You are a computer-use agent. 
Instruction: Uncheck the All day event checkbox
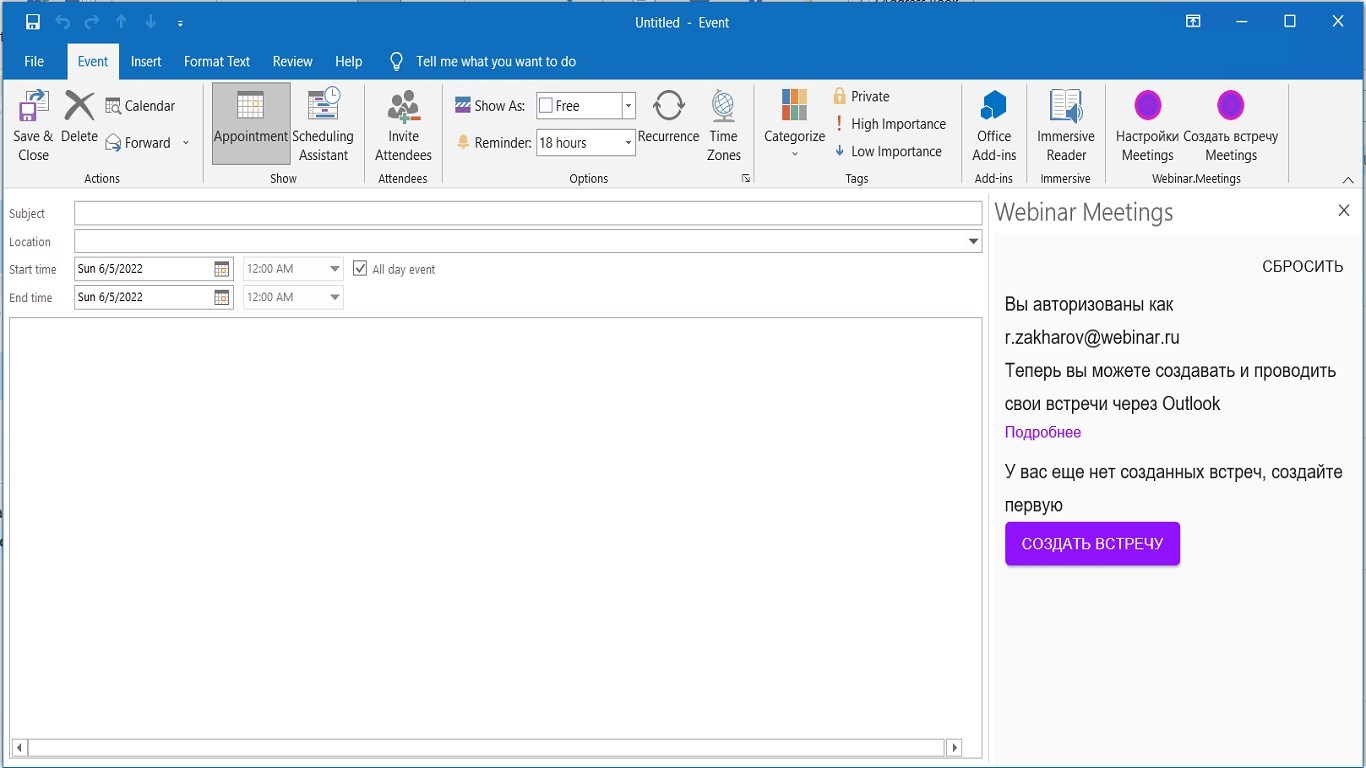[x=361, y=269]
